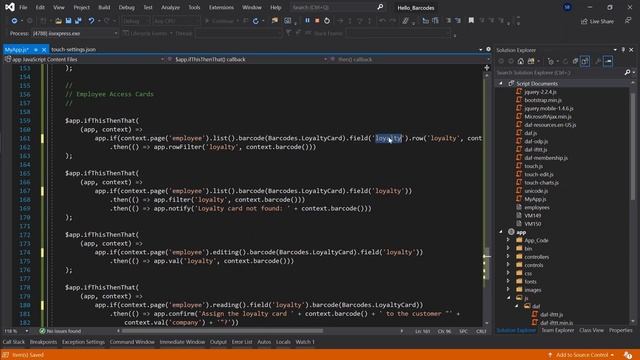The image size is (640, 360).
Task: Select MyApp.js in Script Documents
Action: pos(535,199)
